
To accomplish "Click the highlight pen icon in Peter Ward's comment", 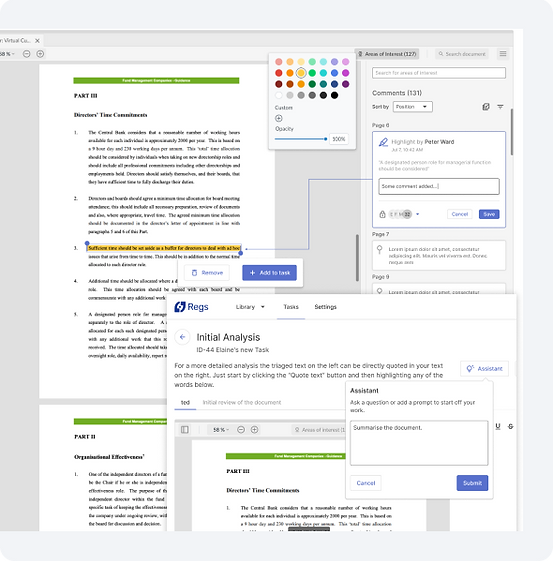I will 383,142.
